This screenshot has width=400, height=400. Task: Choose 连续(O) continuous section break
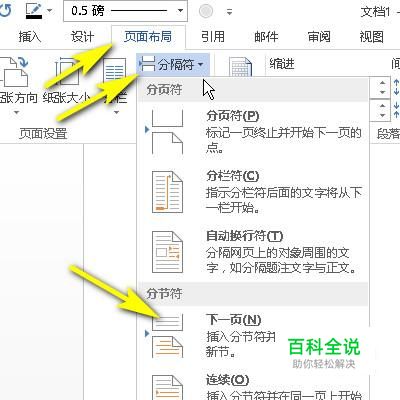point(253,384)
